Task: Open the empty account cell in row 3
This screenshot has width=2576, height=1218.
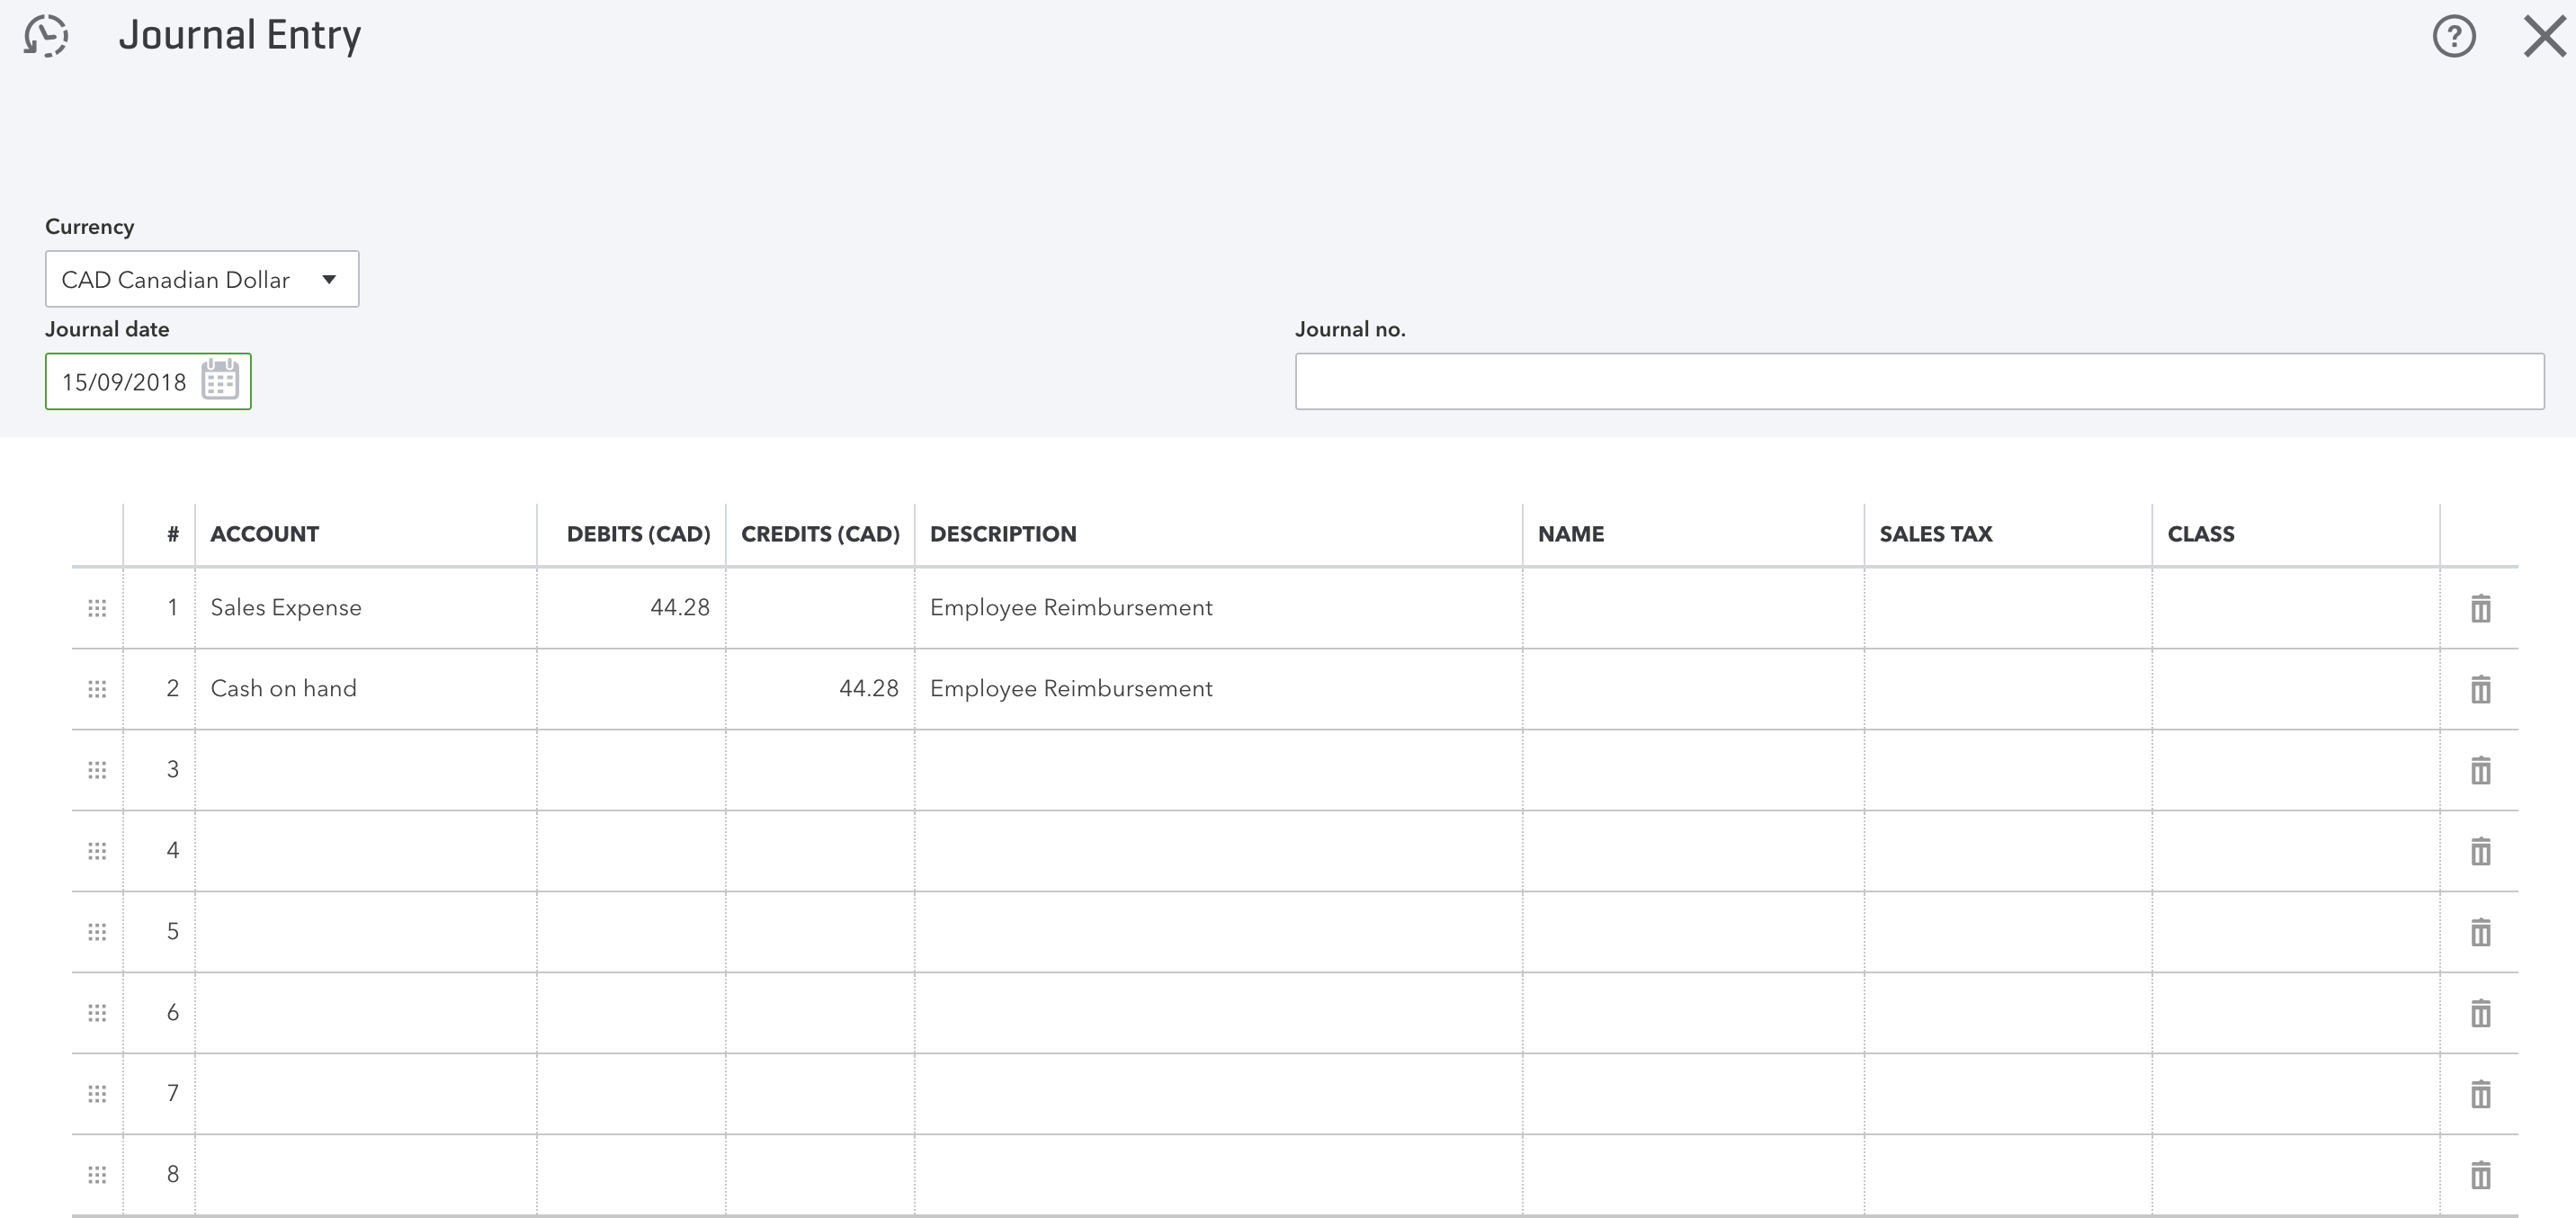Action: point(365,770)
